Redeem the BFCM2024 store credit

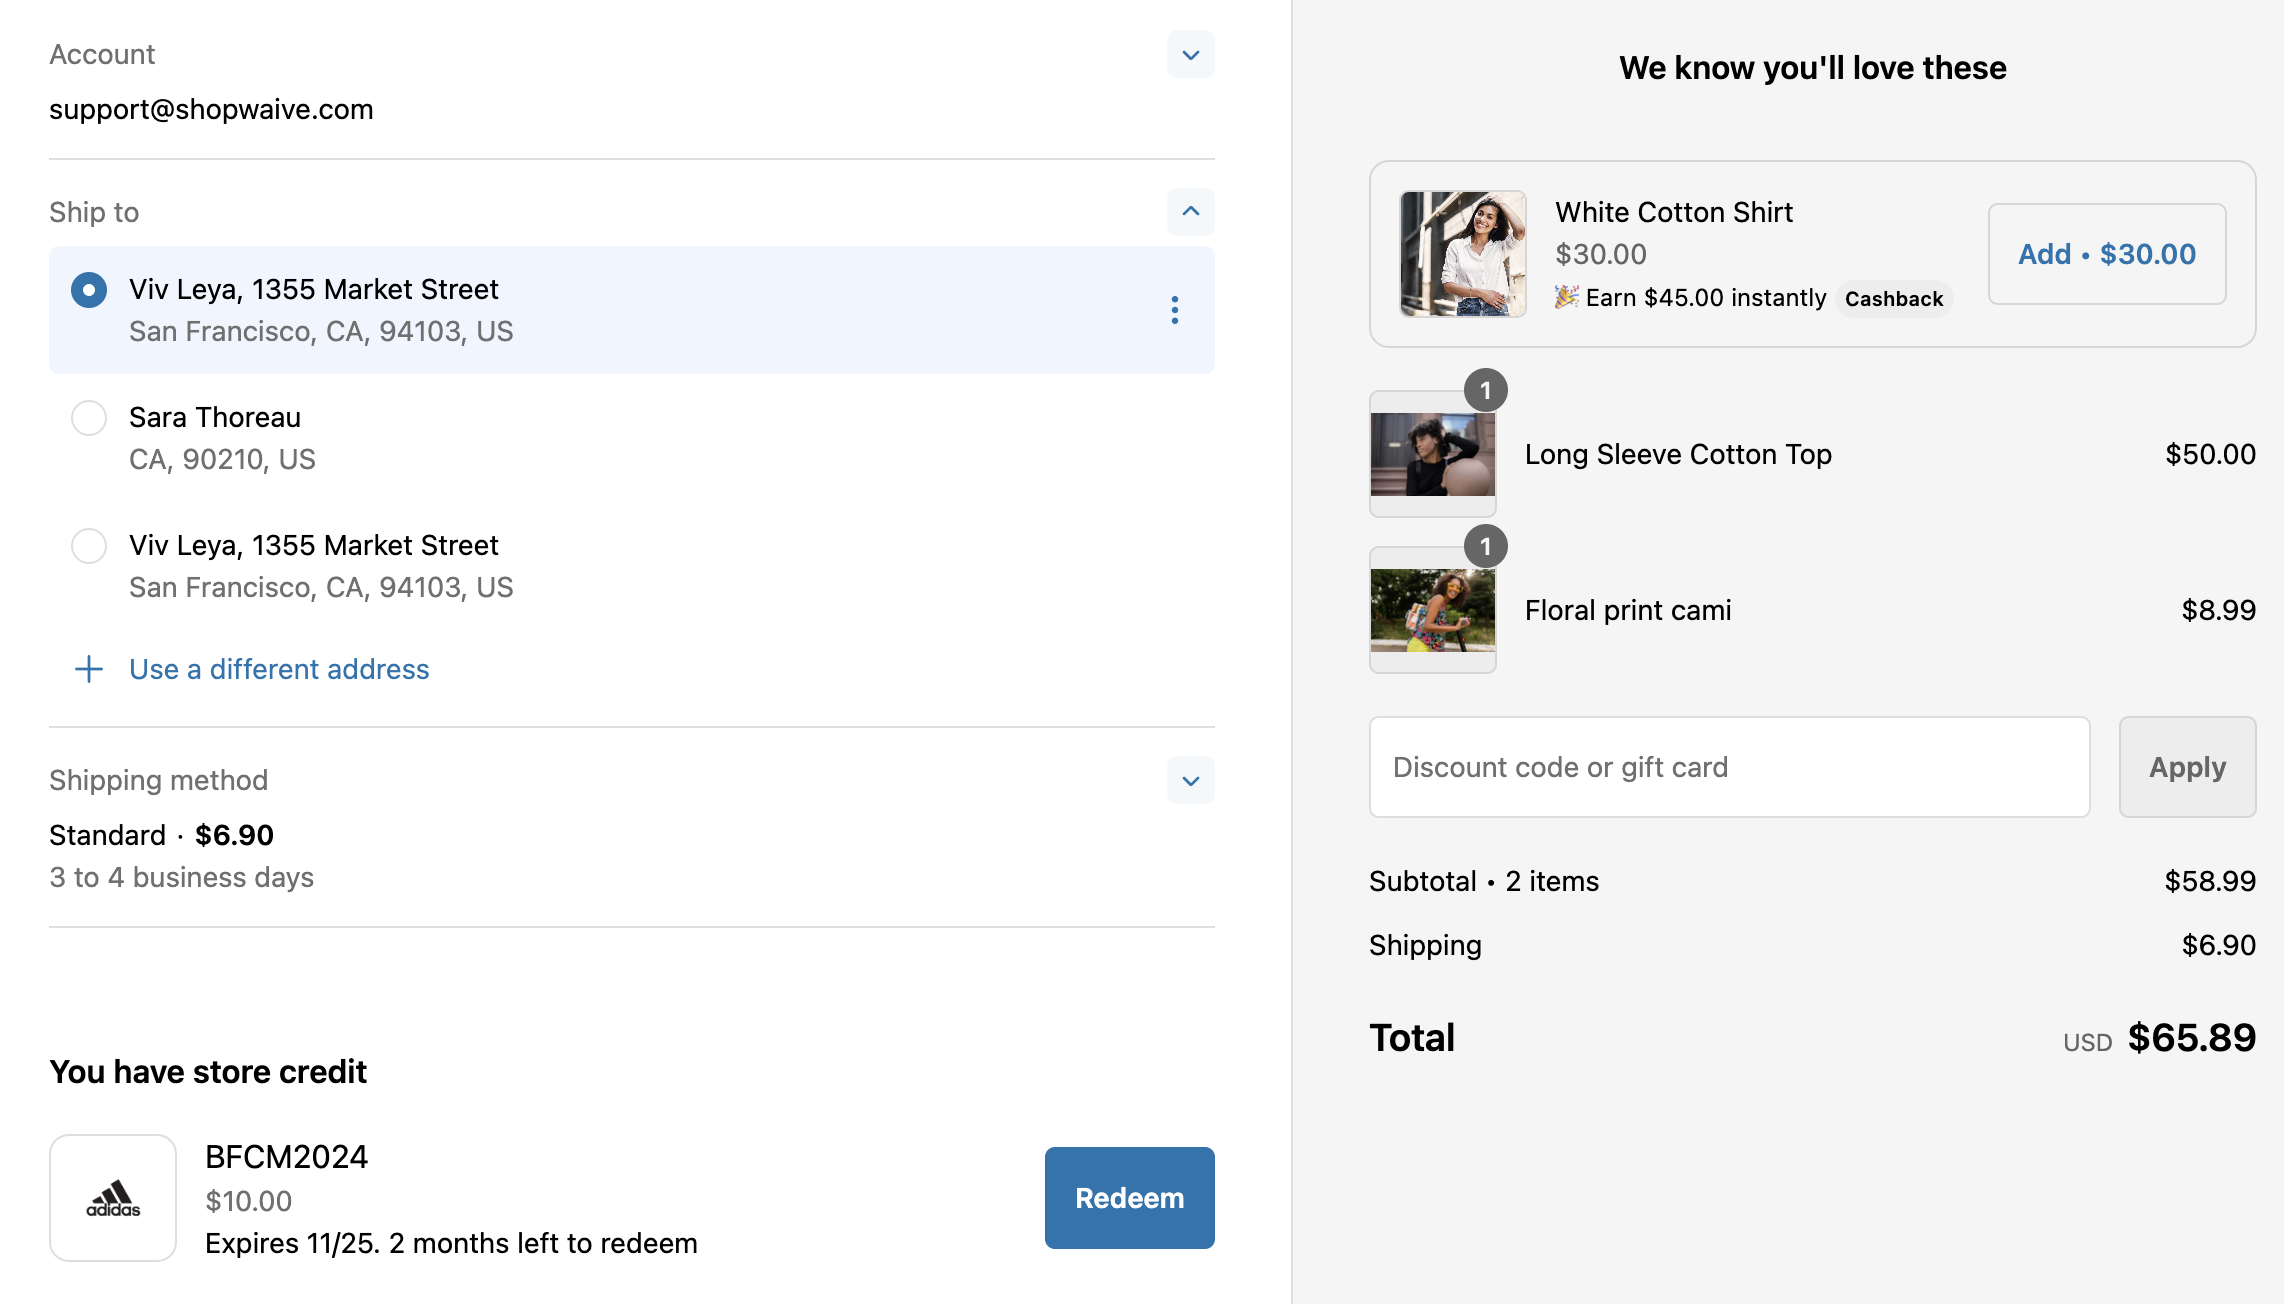click(x=1129, y=1198)
